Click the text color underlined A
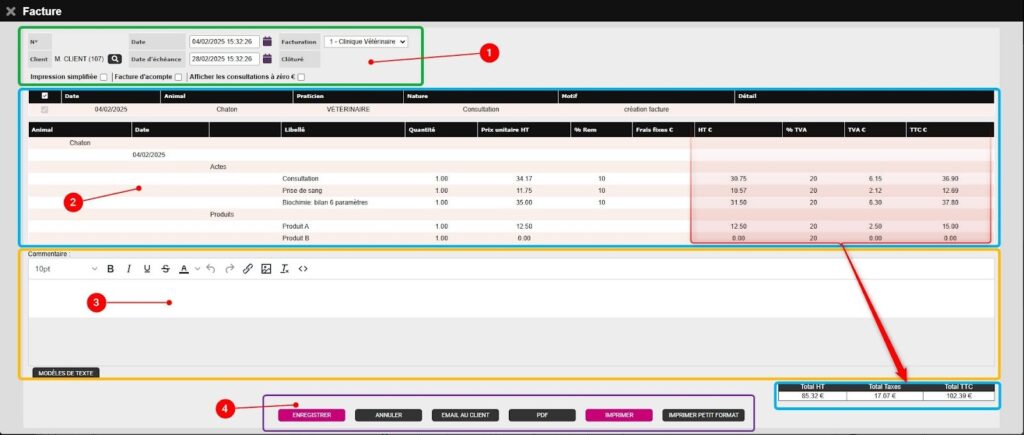Image resolution: width=1024 pixels, height=435 pixels. 184,269
